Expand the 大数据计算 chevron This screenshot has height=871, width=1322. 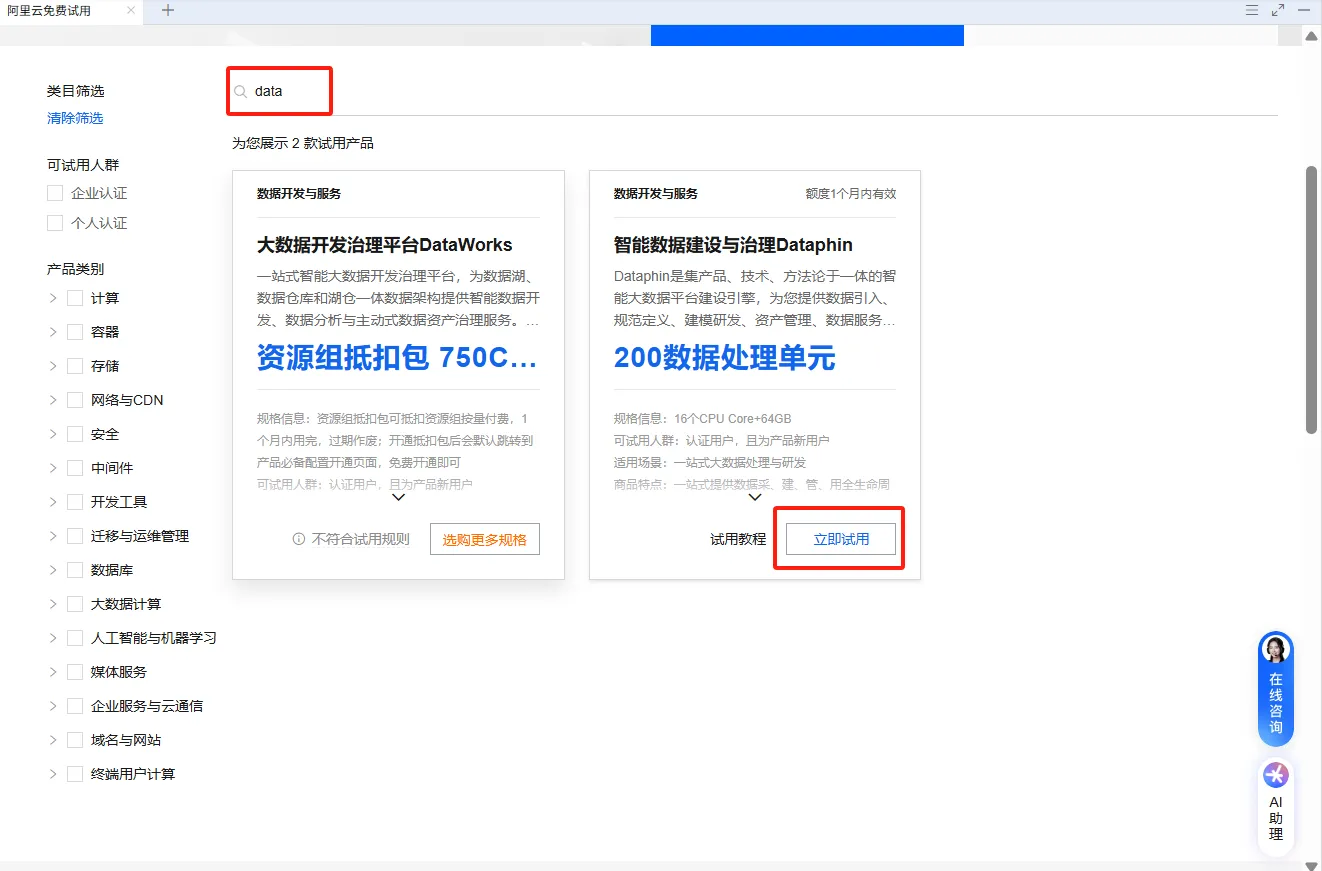(53, 604)
